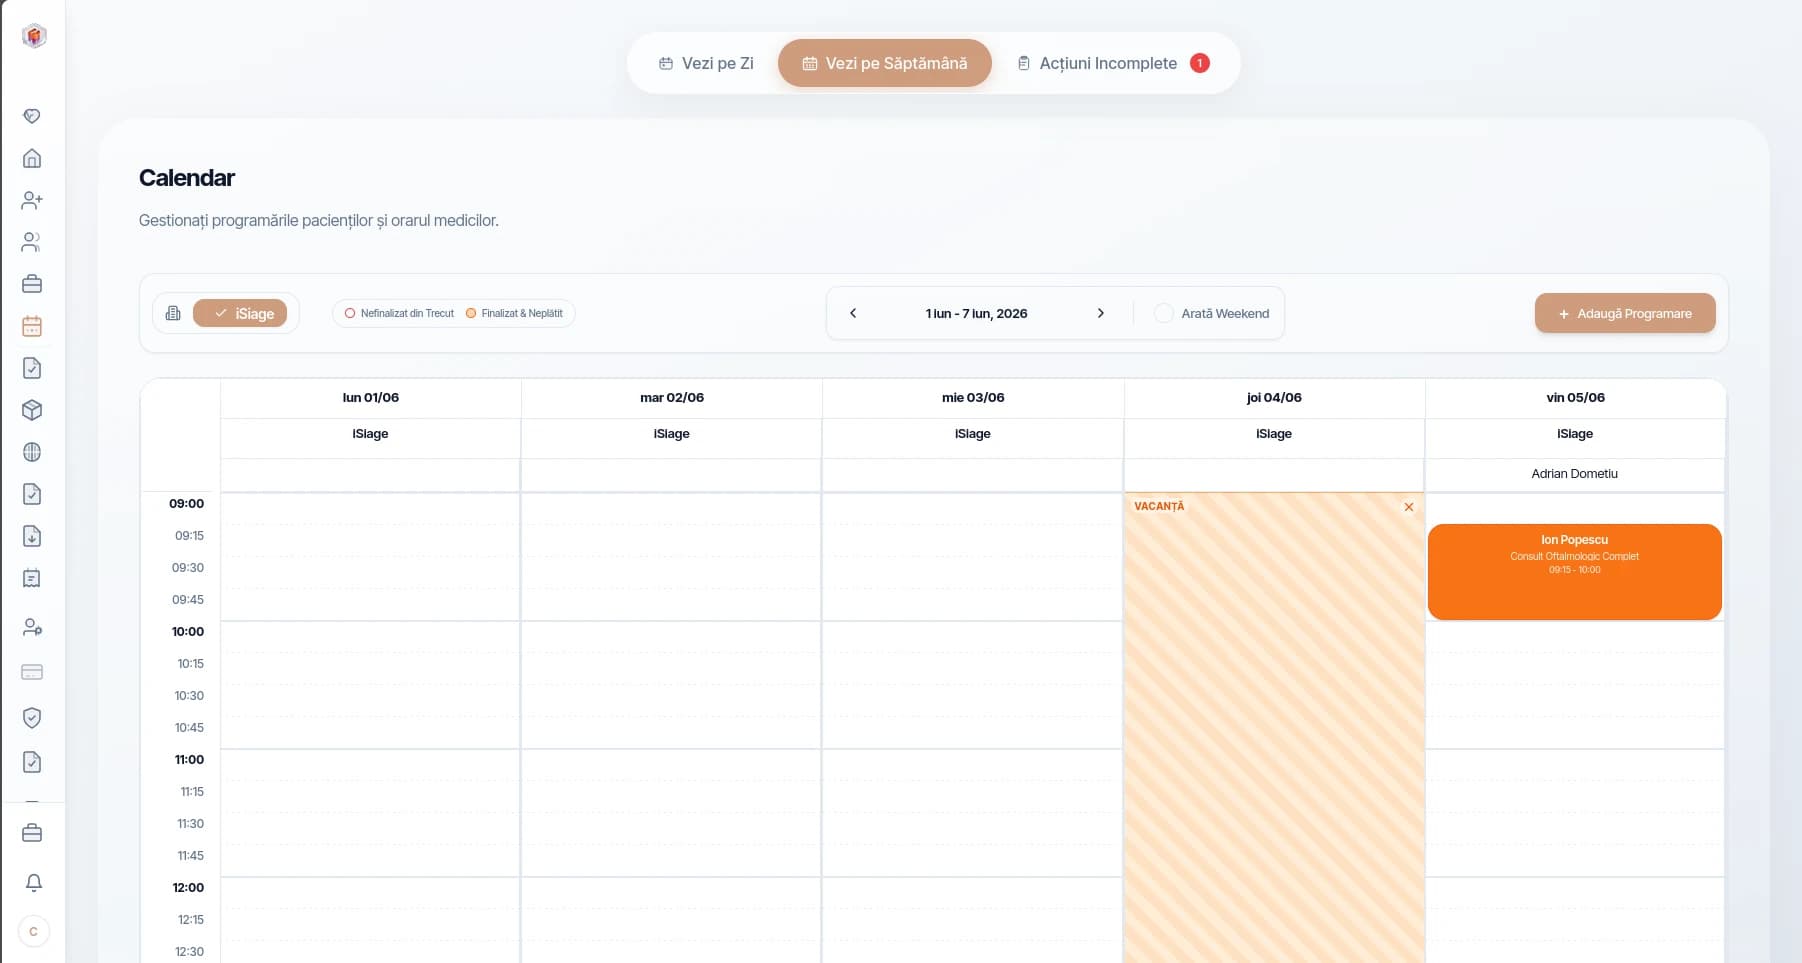The height and width of the screenshot is (963, 1802).
Task: Click the 12:00 time label
Action: [x=188, y=888]
